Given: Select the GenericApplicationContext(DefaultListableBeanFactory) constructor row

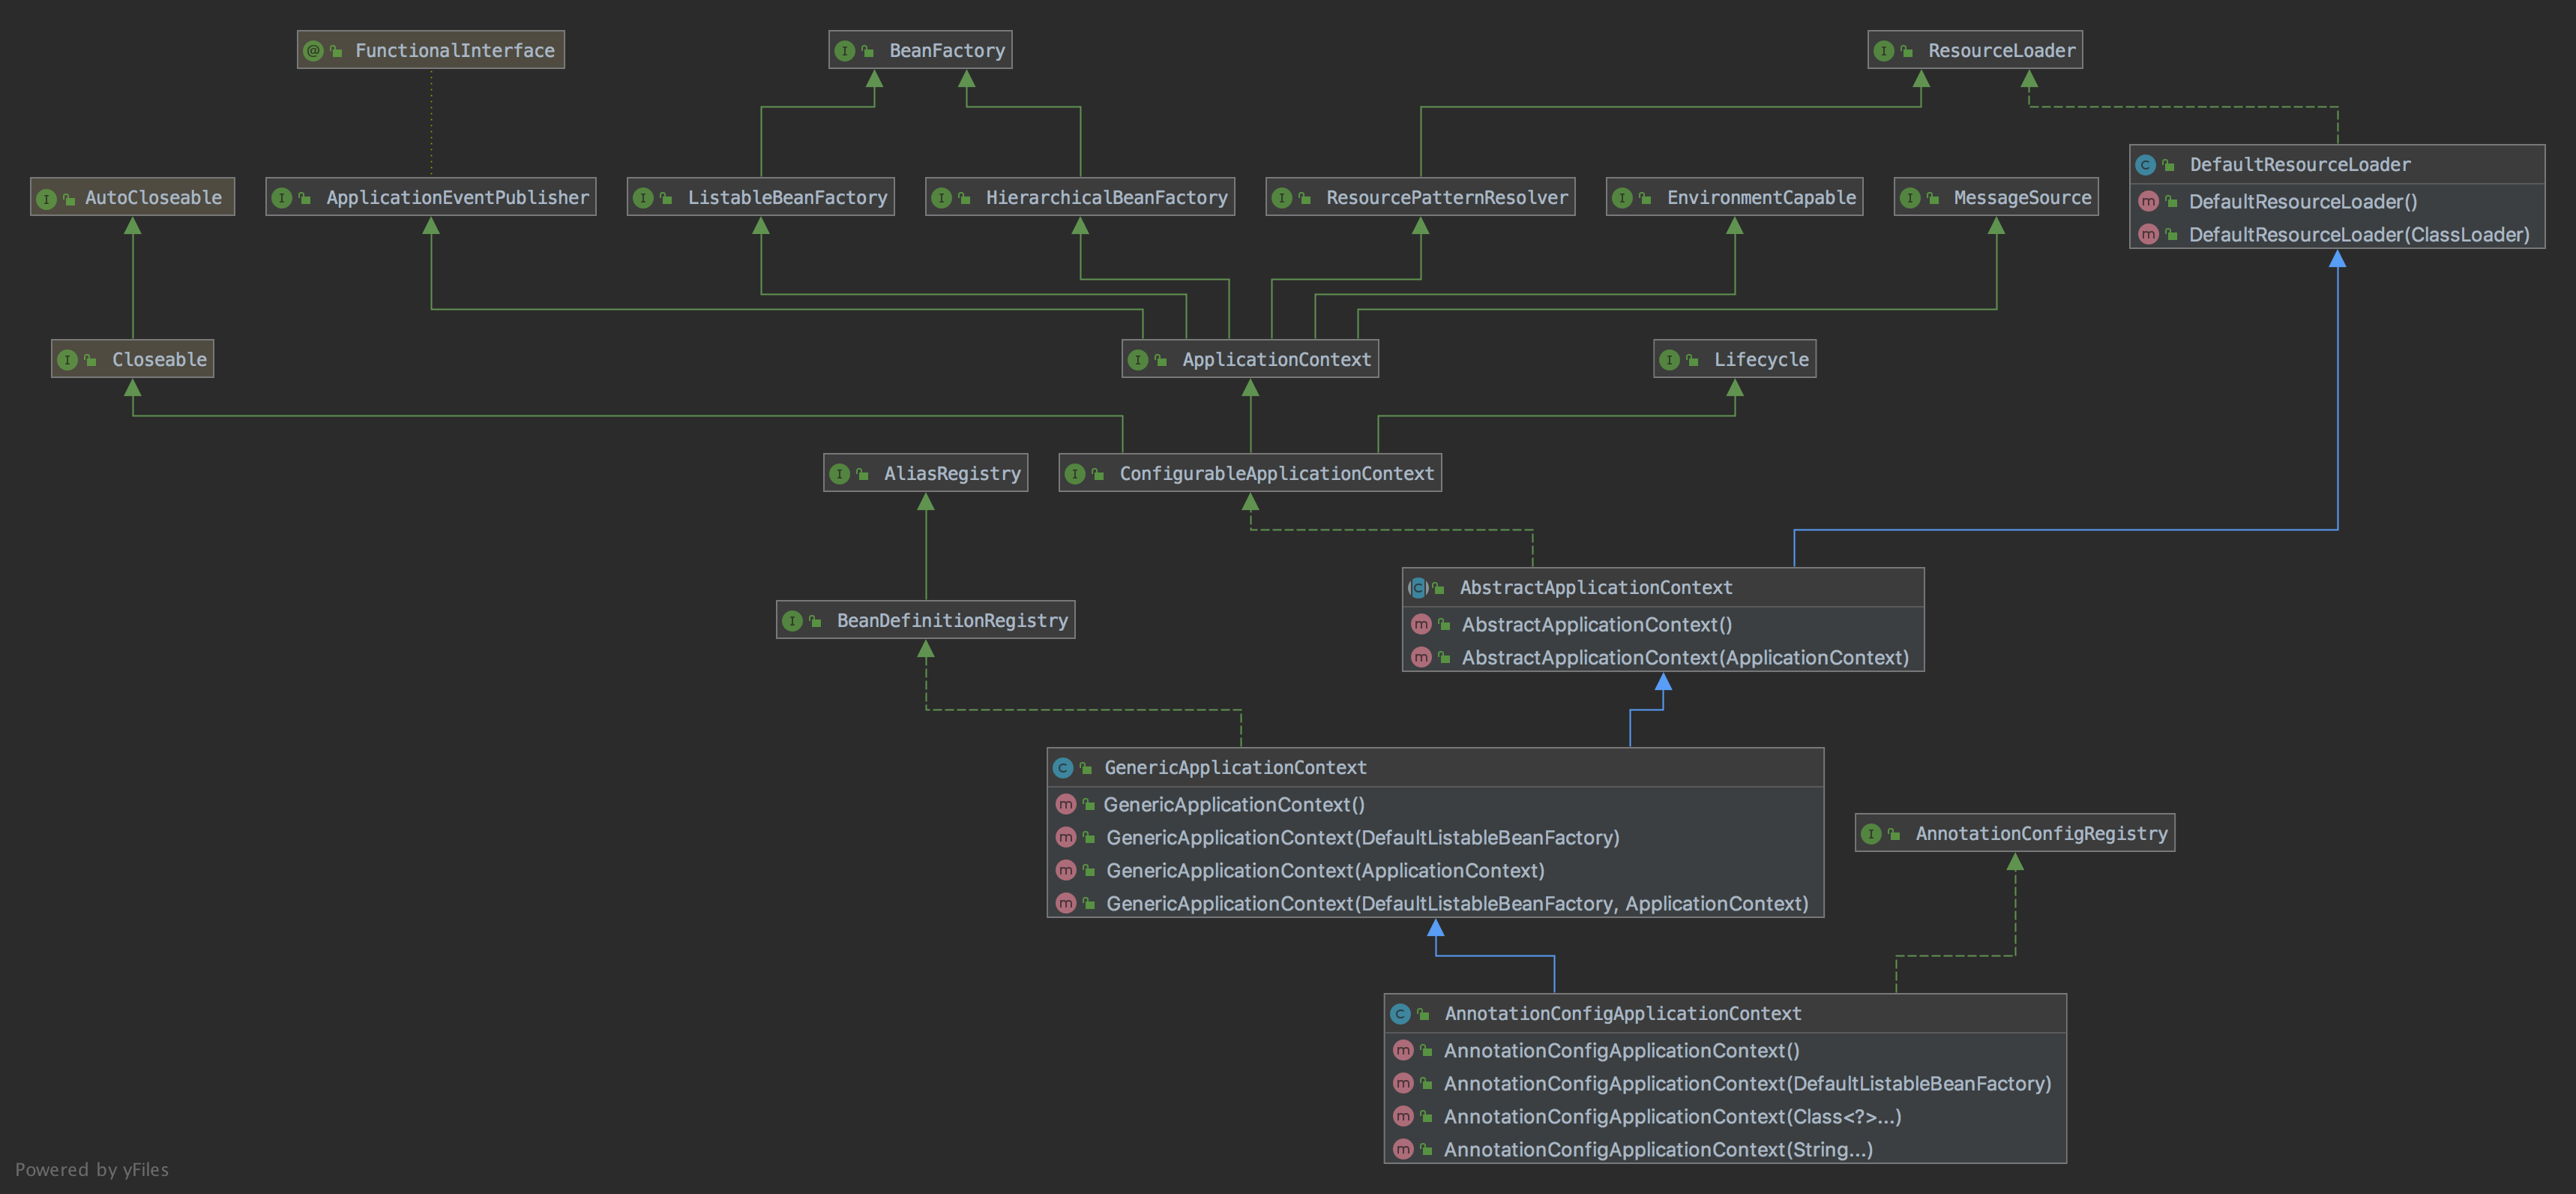Looking at the screenshot, I should [1435, 838].
